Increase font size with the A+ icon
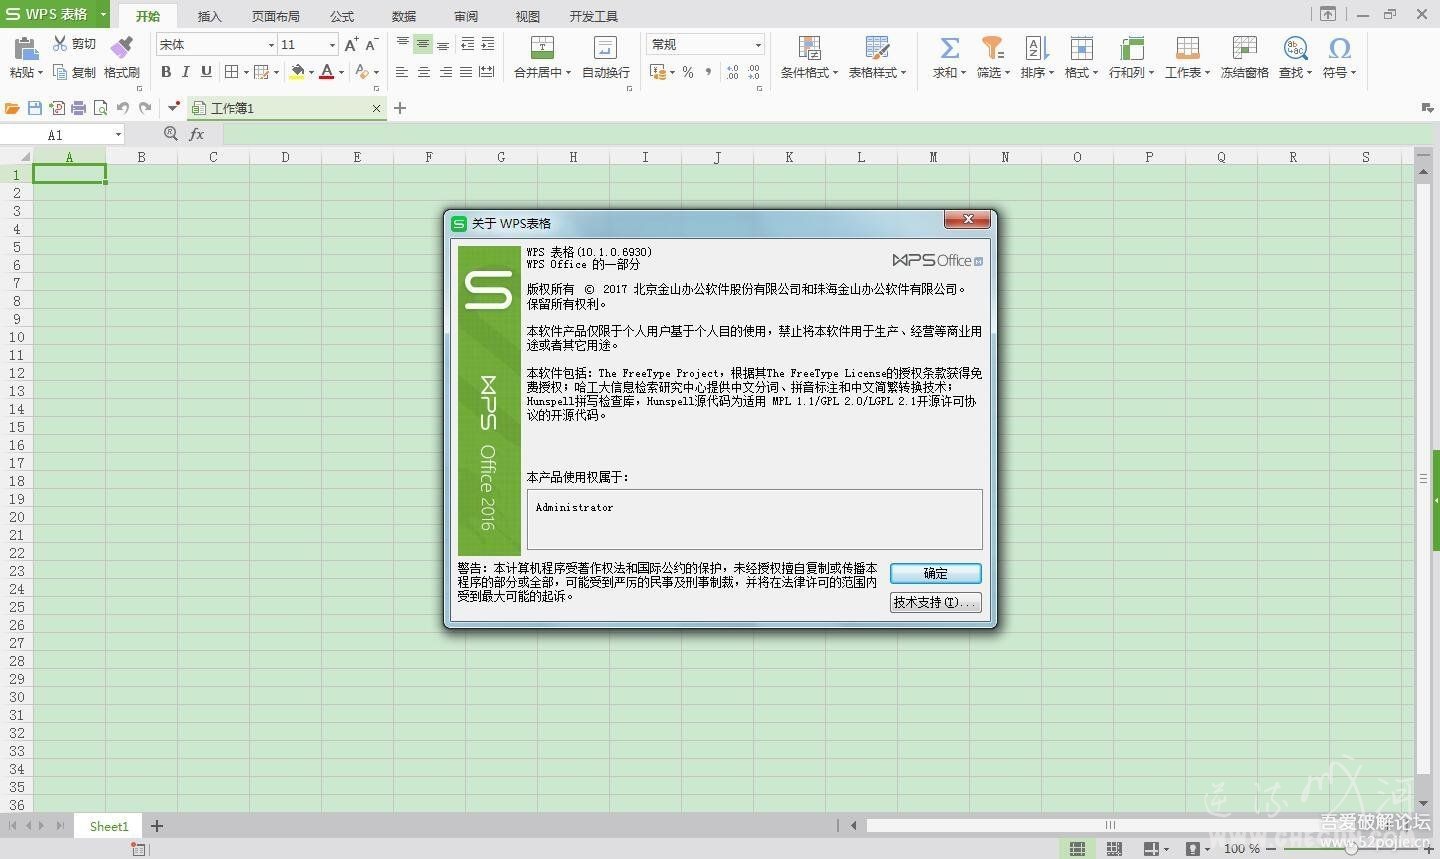 coord(351,45)
